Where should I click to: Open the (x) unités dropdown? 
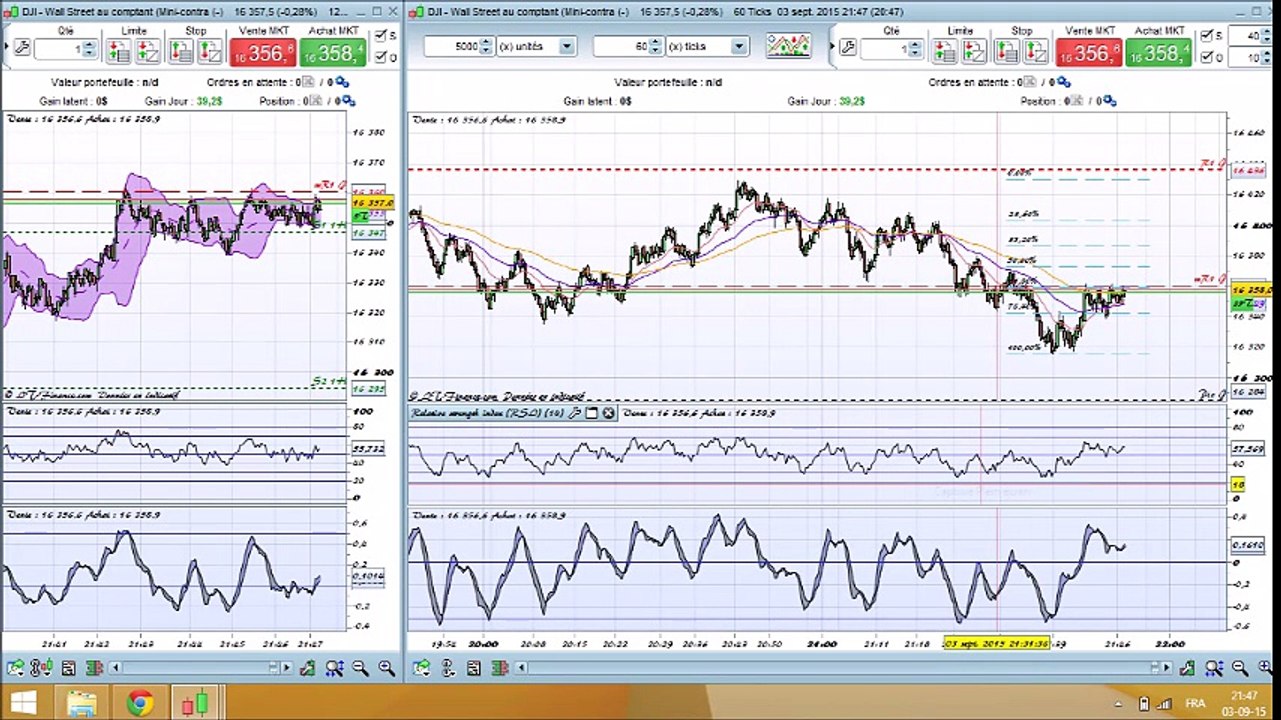coord(566,47)
